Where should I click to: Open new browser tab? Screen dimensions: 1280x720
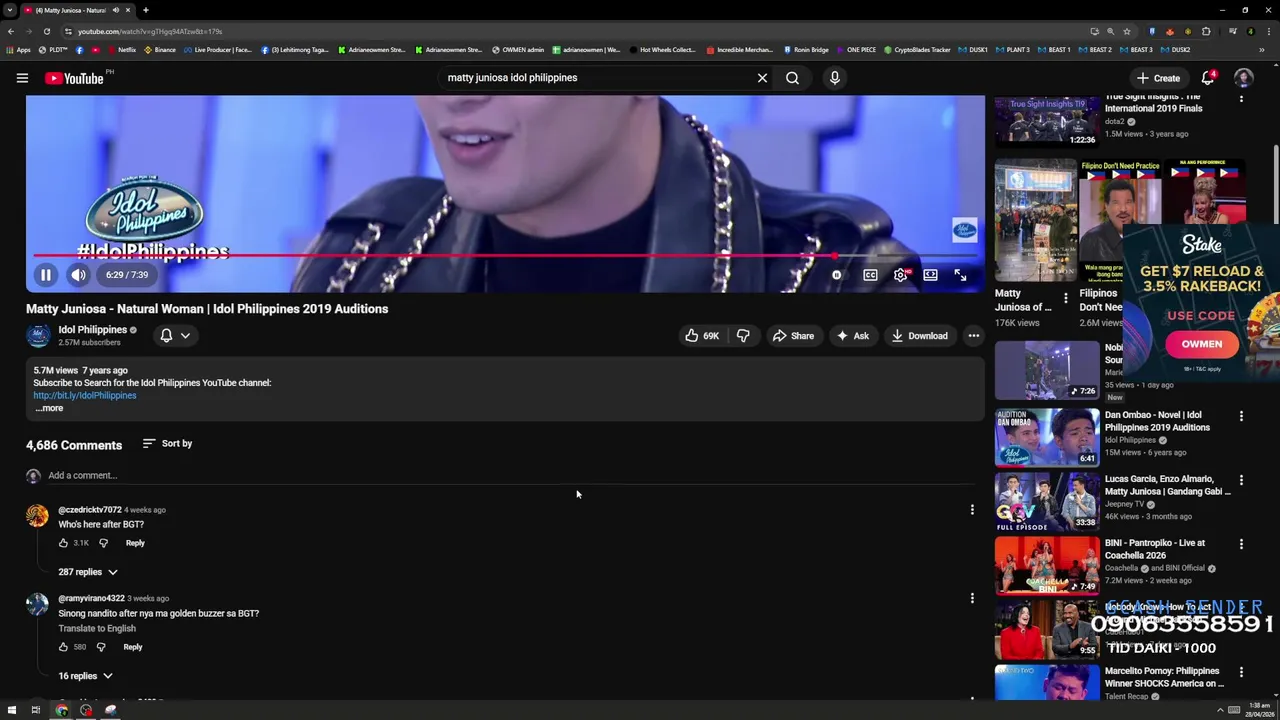coord(145,10)
